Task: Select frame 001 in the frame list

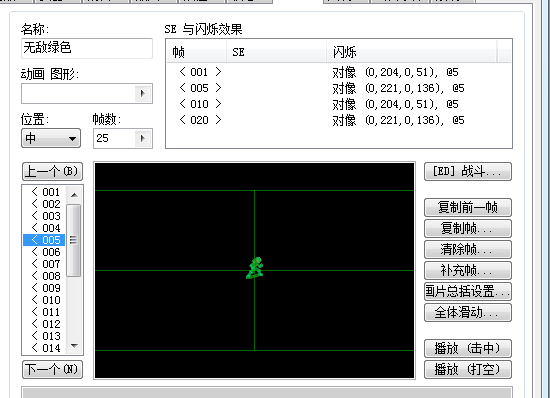Action: pos(44,192)
